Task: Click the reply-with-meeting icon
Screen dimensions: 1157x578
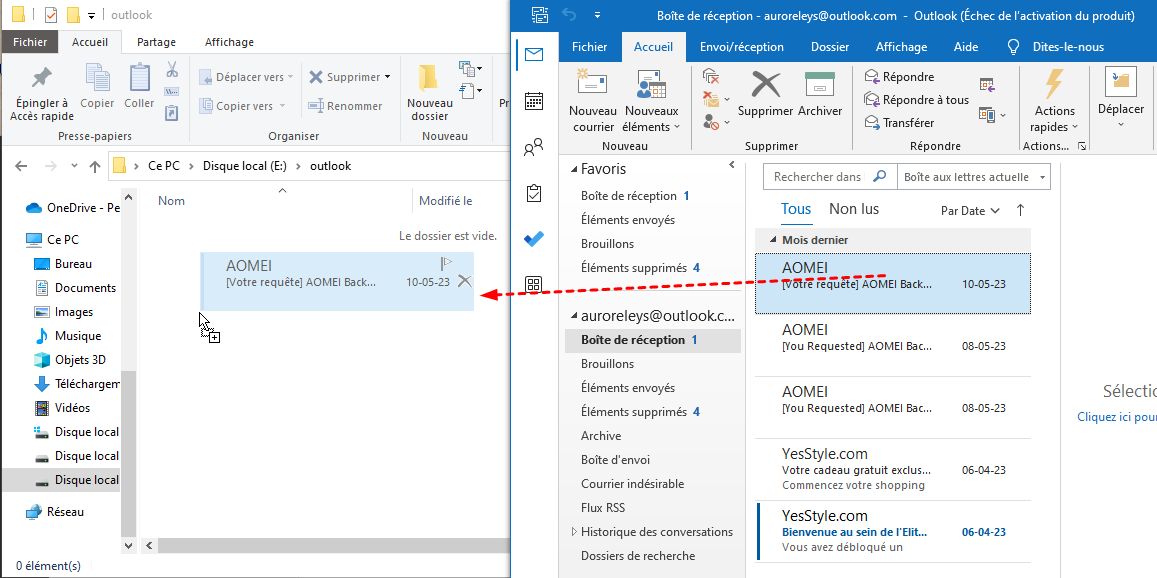Action: pos(987,86)
